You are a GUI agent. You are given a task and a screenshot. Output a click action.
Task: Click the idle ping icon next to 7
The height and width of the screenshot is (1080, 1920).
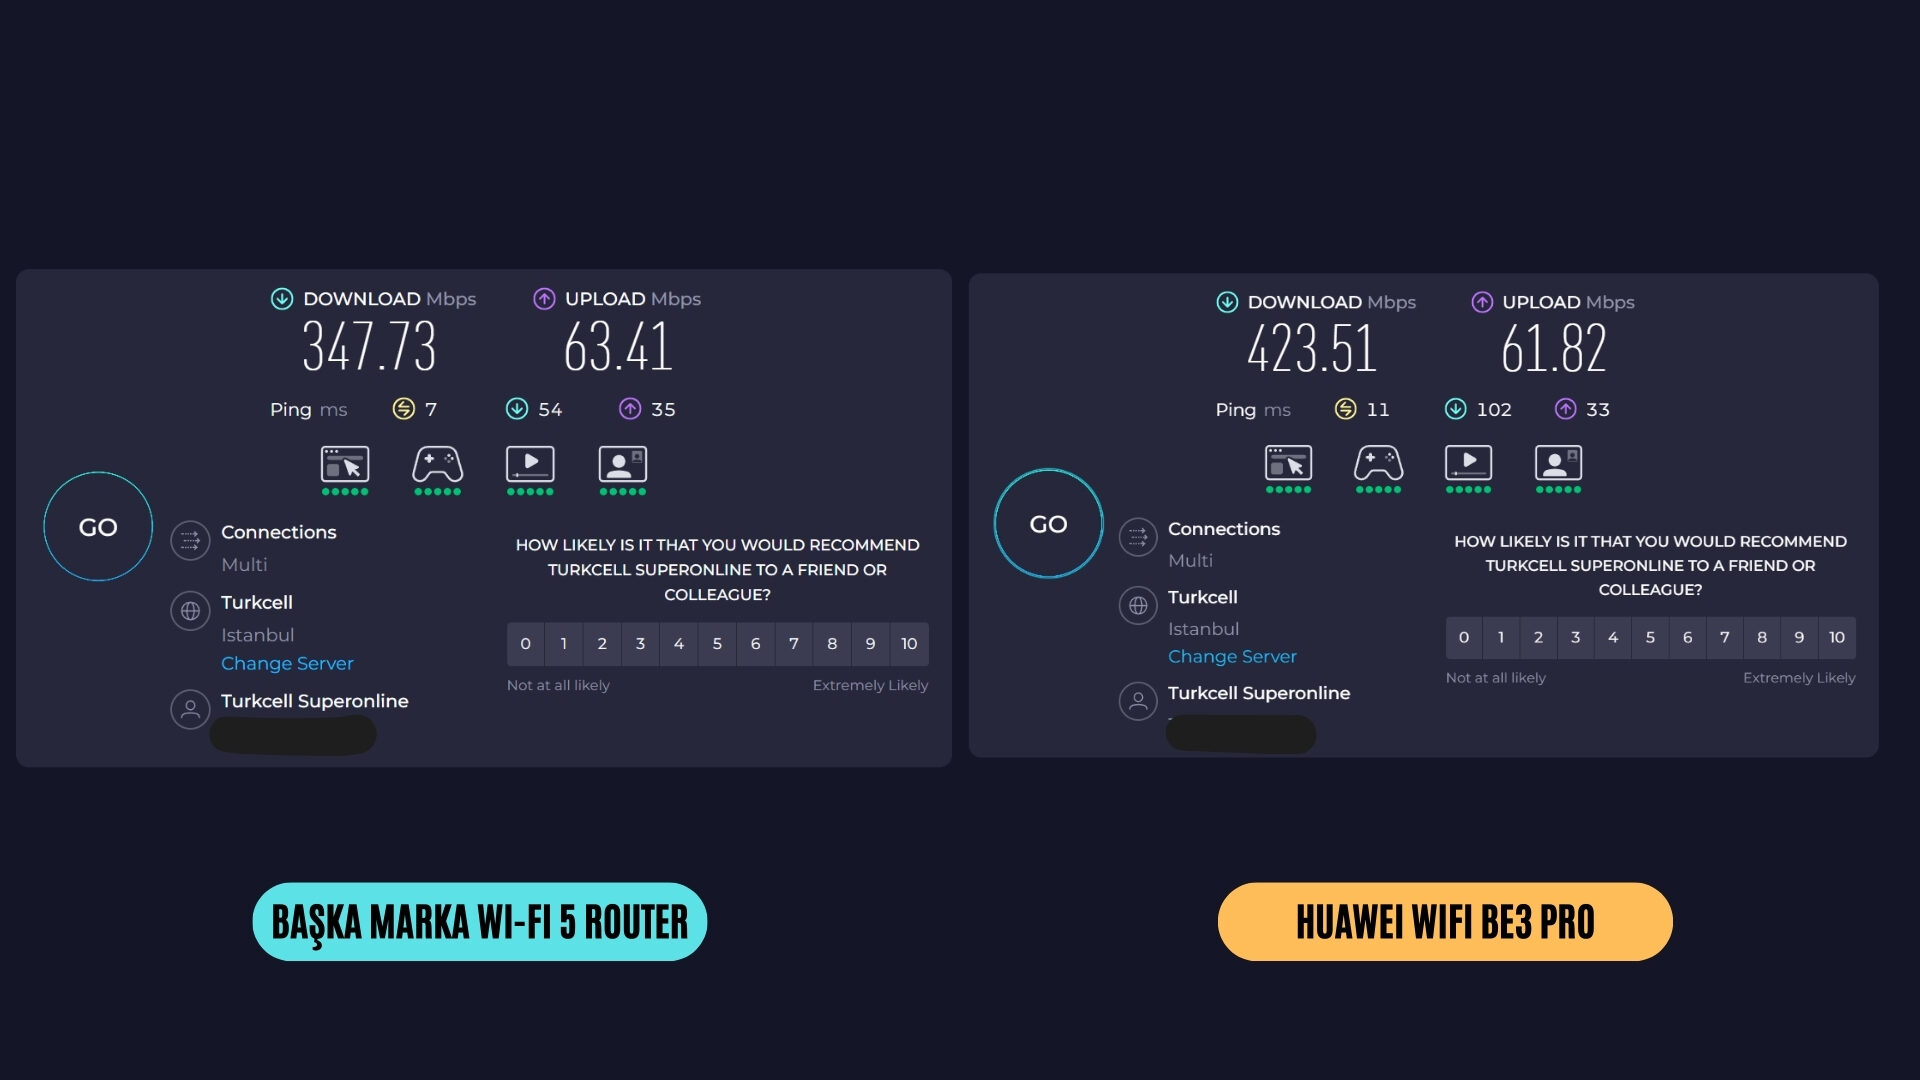[x=403, y=408]
